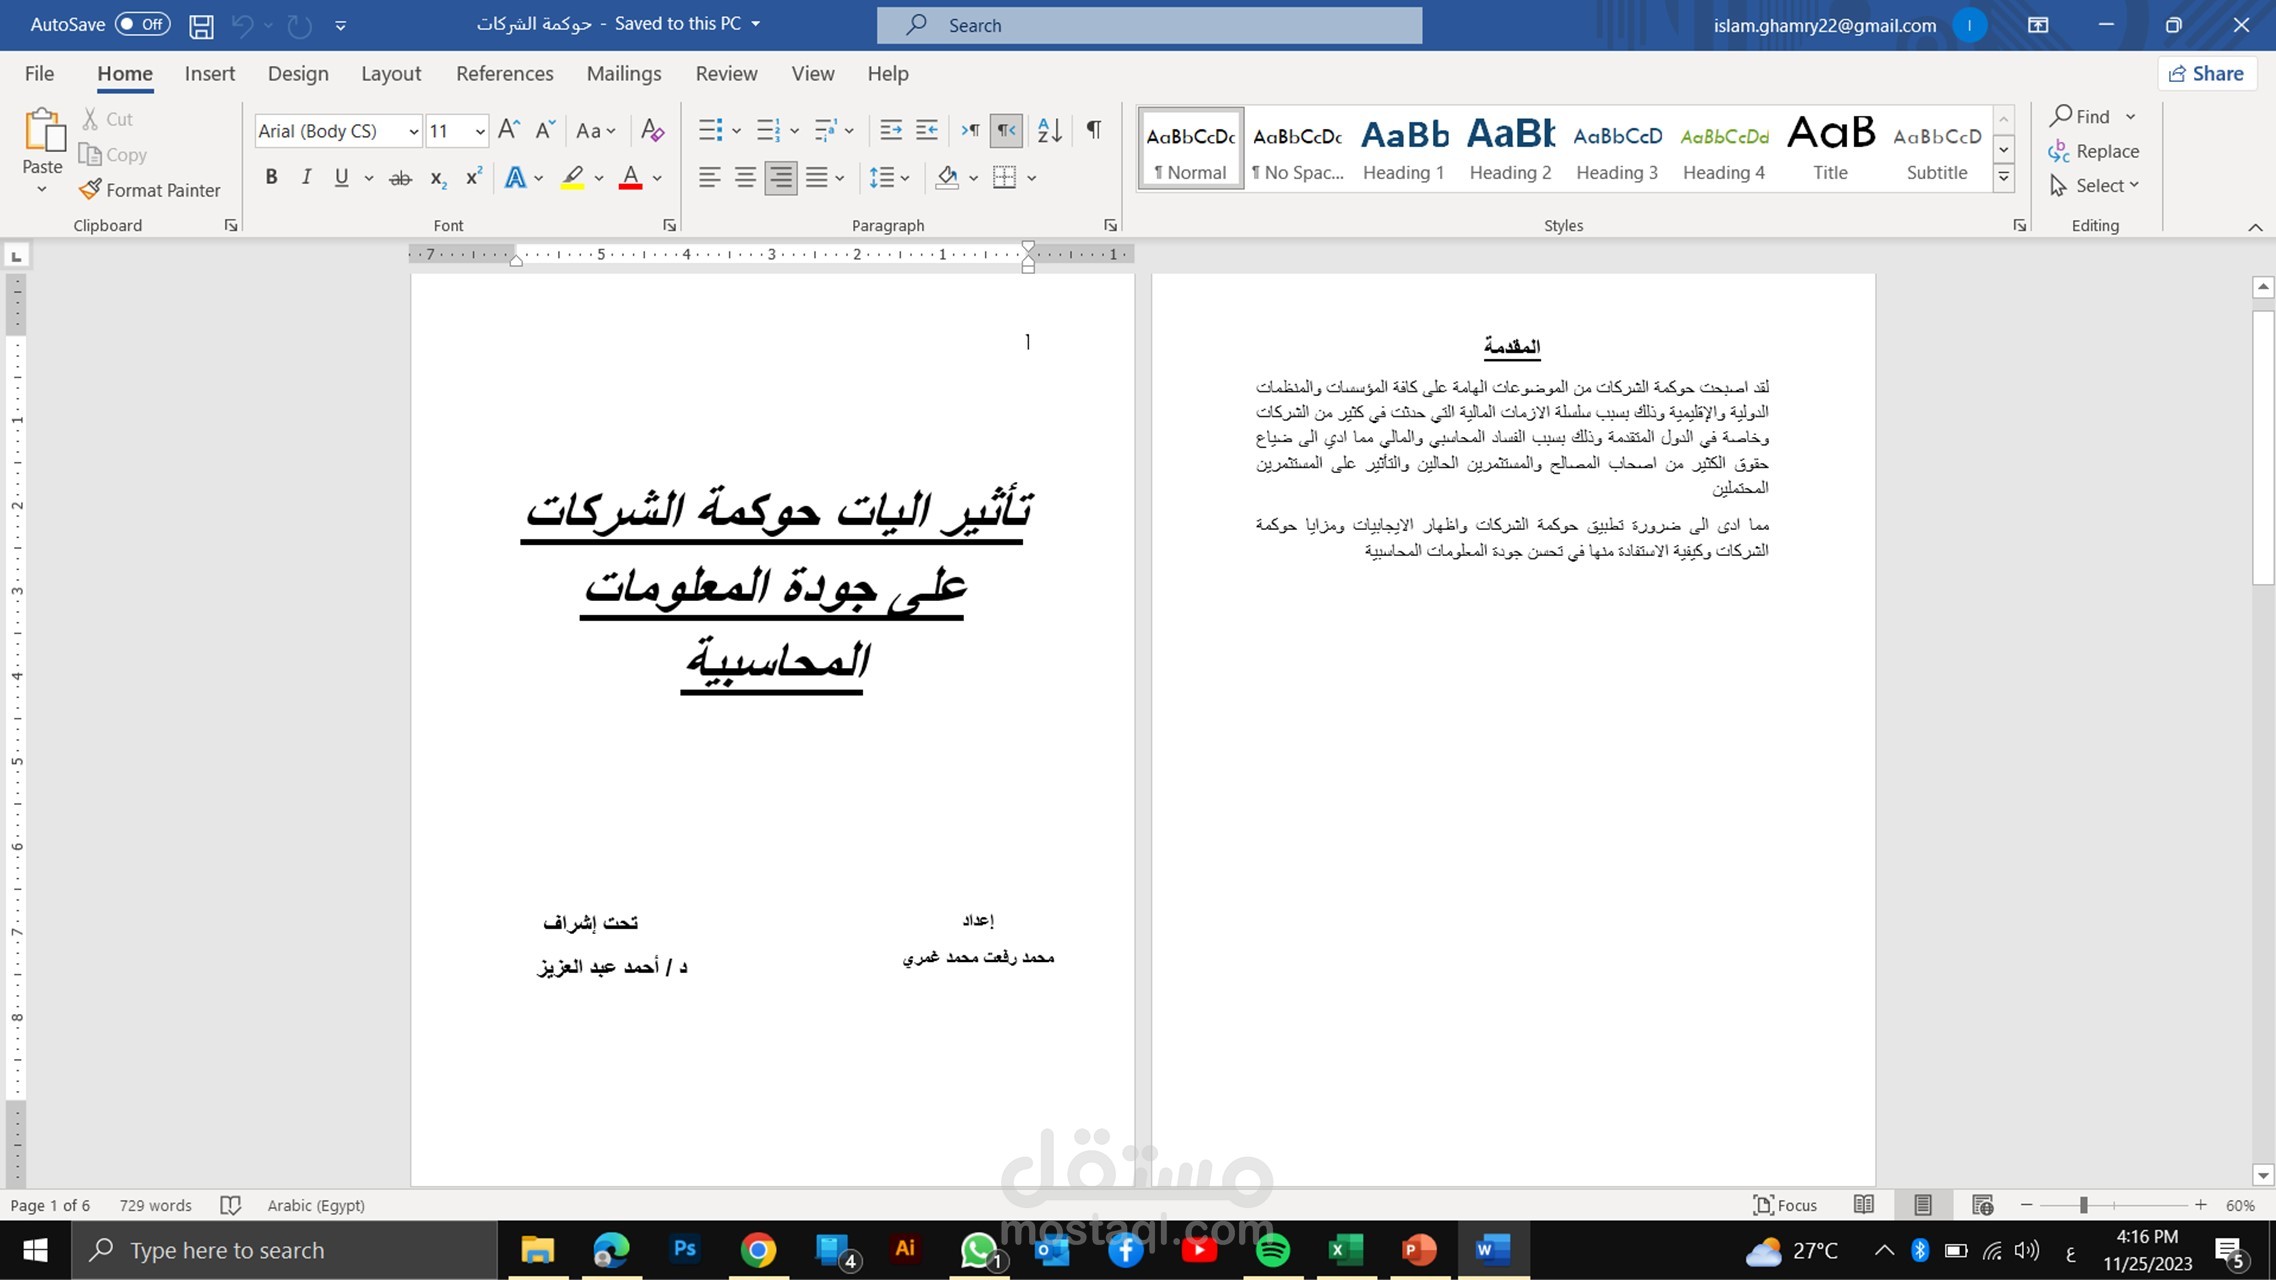2276x1280 pixels.
Task: Decrease the paragraph indent
Action: 890,130
